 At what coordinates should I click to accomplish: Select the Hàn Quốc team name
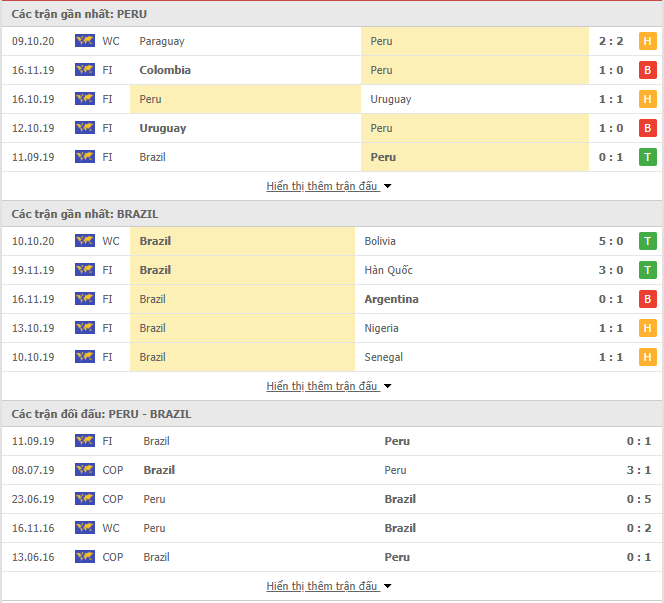click(388, 270)
